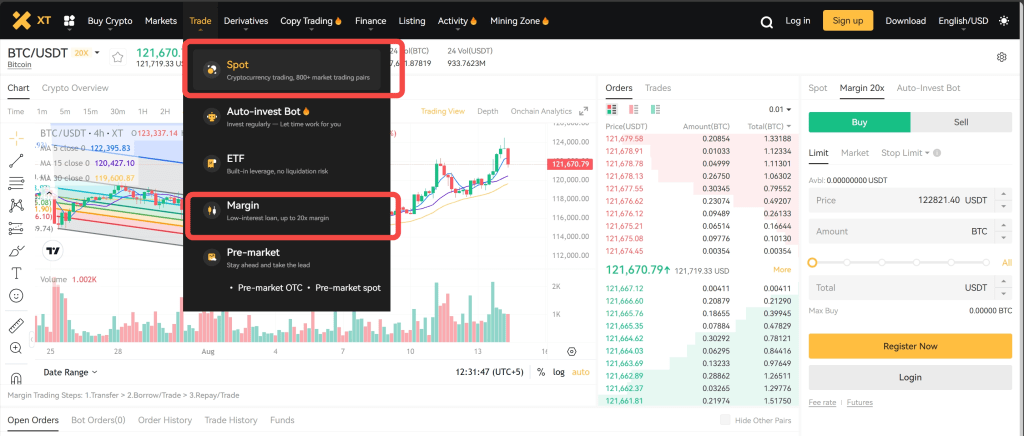Open the emoji sticker tool
This screenshot has width=1024, height=436.
[16, 296]
